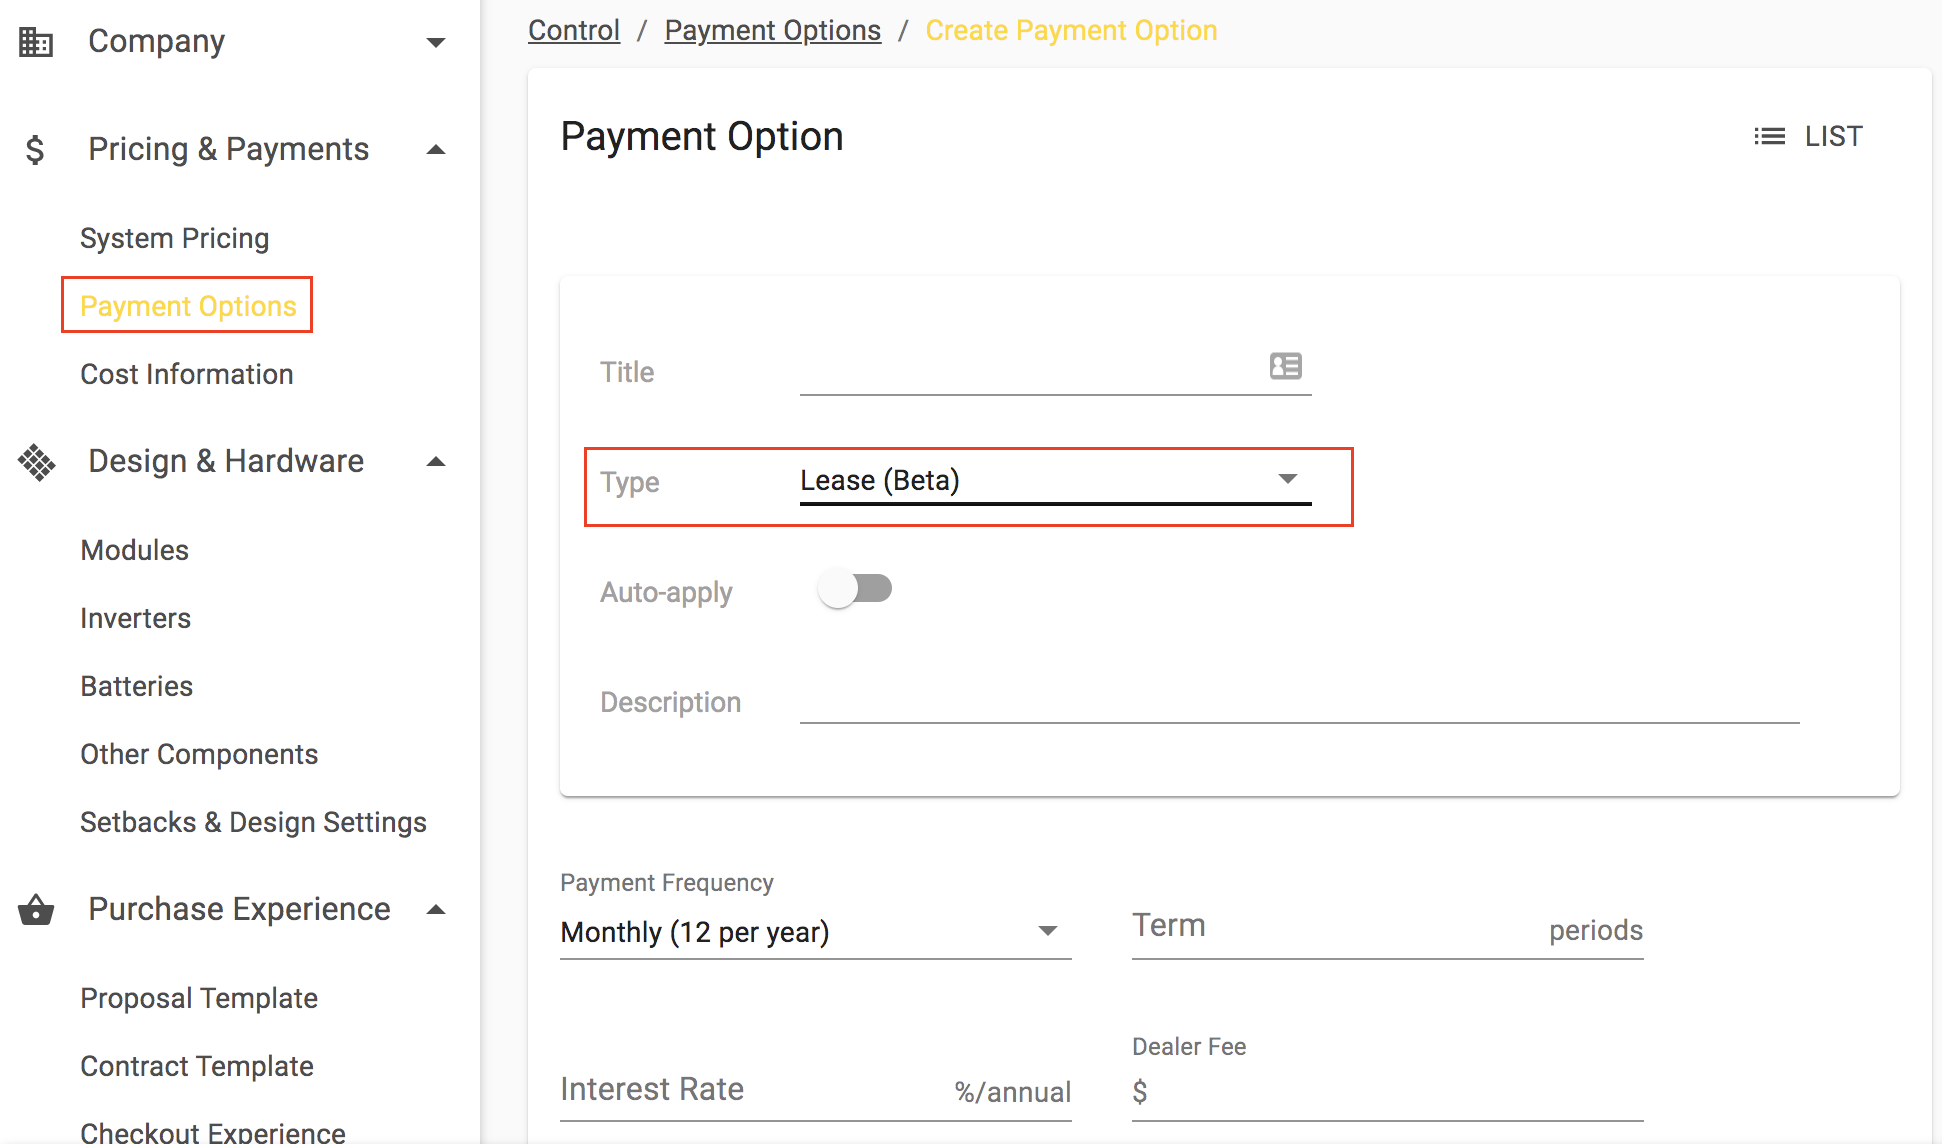Open the Type dropdown showing Lease (Beta)
Viewport: 1942px width, 1144px height.
click(1055, 481)
